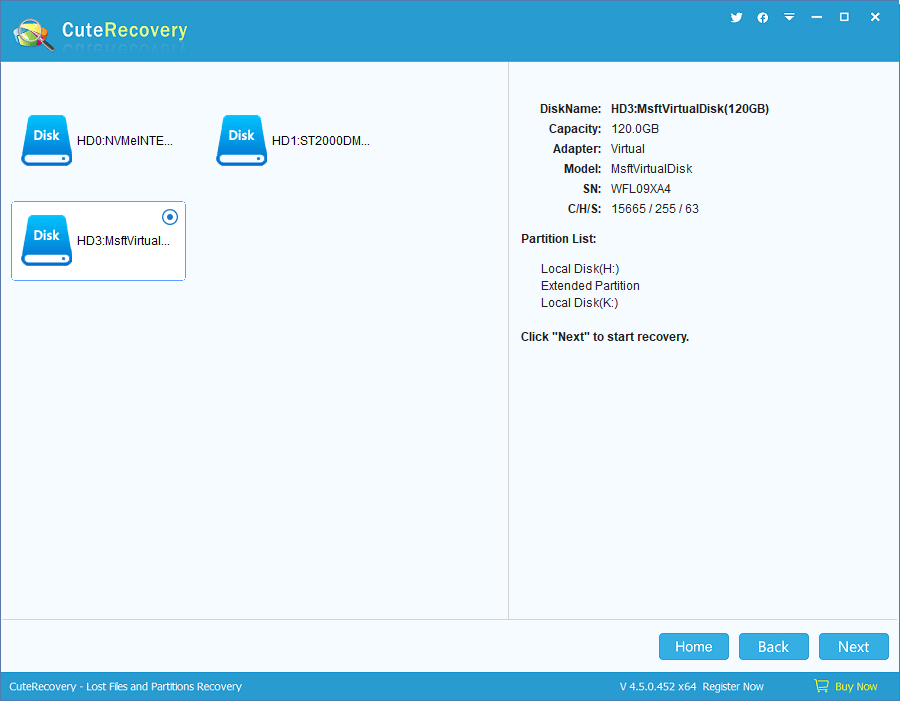Screen dimensions: 900x701
Task: Toggle the HD3:MsftVirtual radio button
Action: tap(170, 217)
